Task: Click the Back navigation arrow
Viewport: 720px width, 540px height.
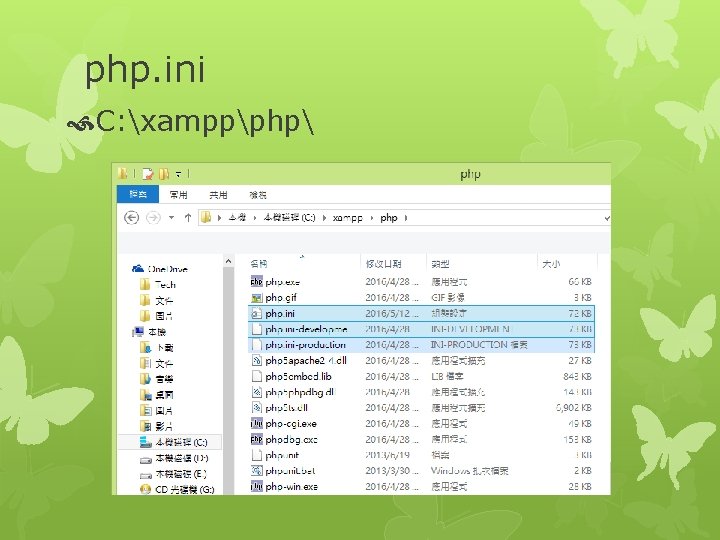Action: 132,218
